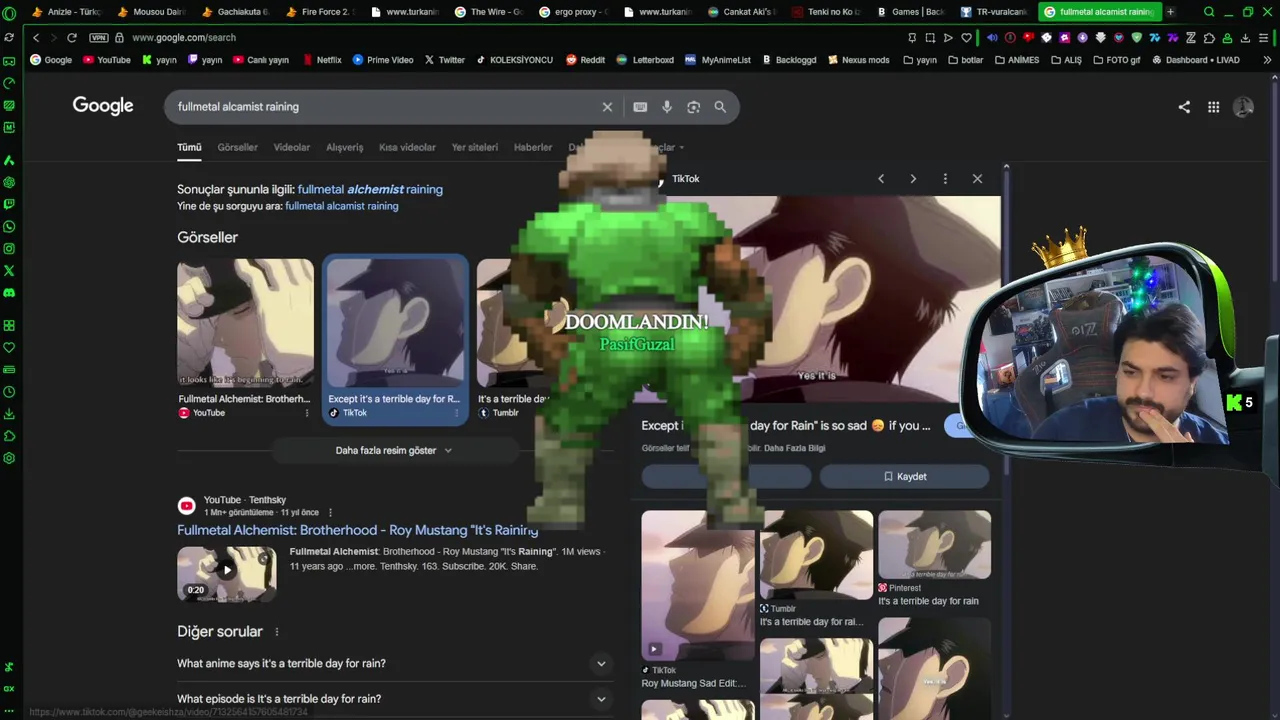Open WhatsApp in the Opera sidebar

point(9,226)
